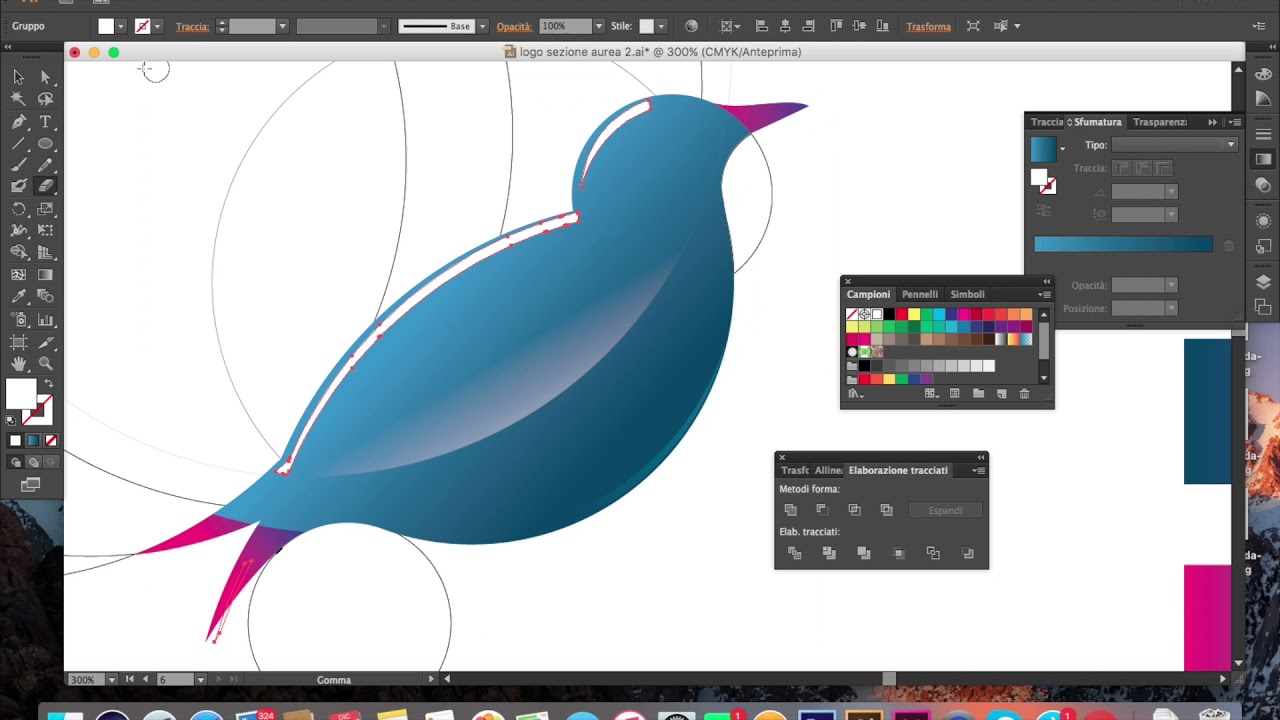1280x720 pixels.
Task: Create a new swatch in Campioni
Action: coord(1001,394)
